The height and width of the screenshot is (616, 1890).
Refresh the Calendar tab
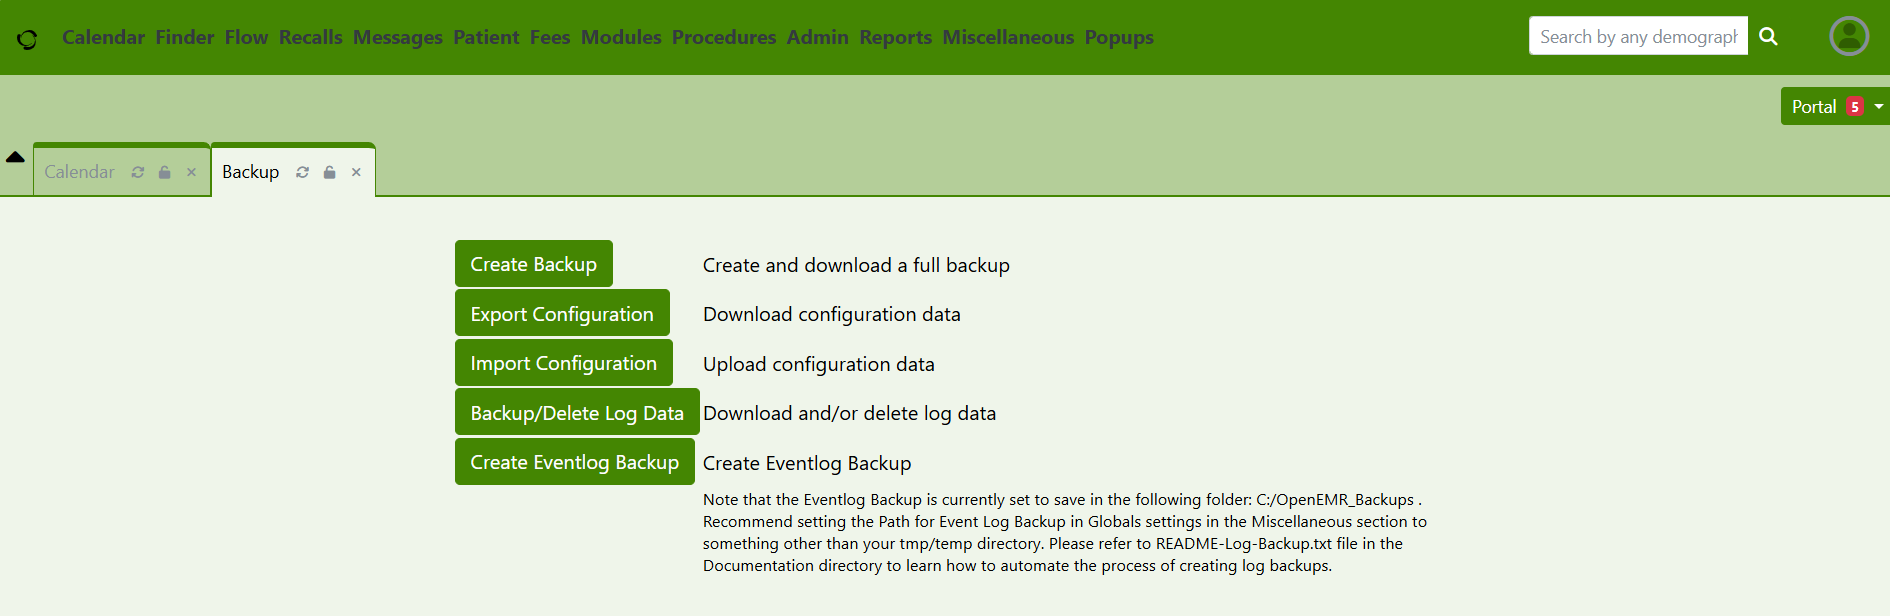pos(138,172)
